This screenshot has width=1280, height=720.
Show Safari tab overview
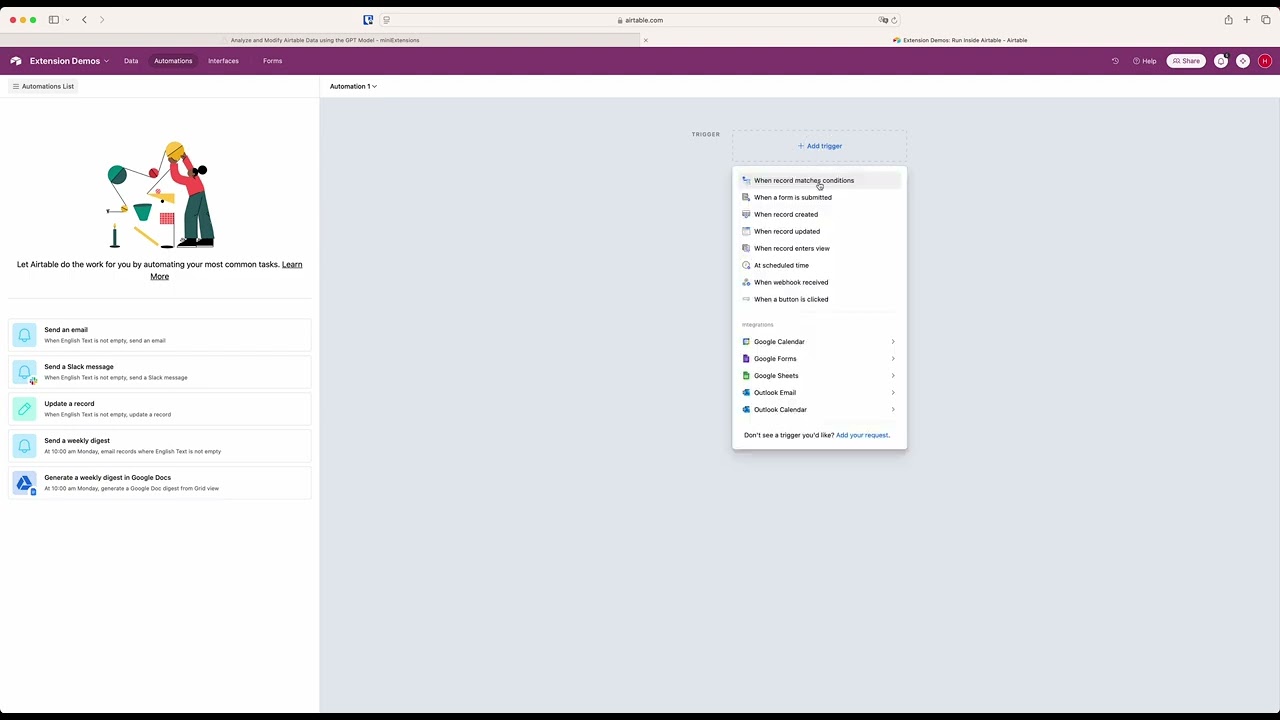click(1265, 20)
